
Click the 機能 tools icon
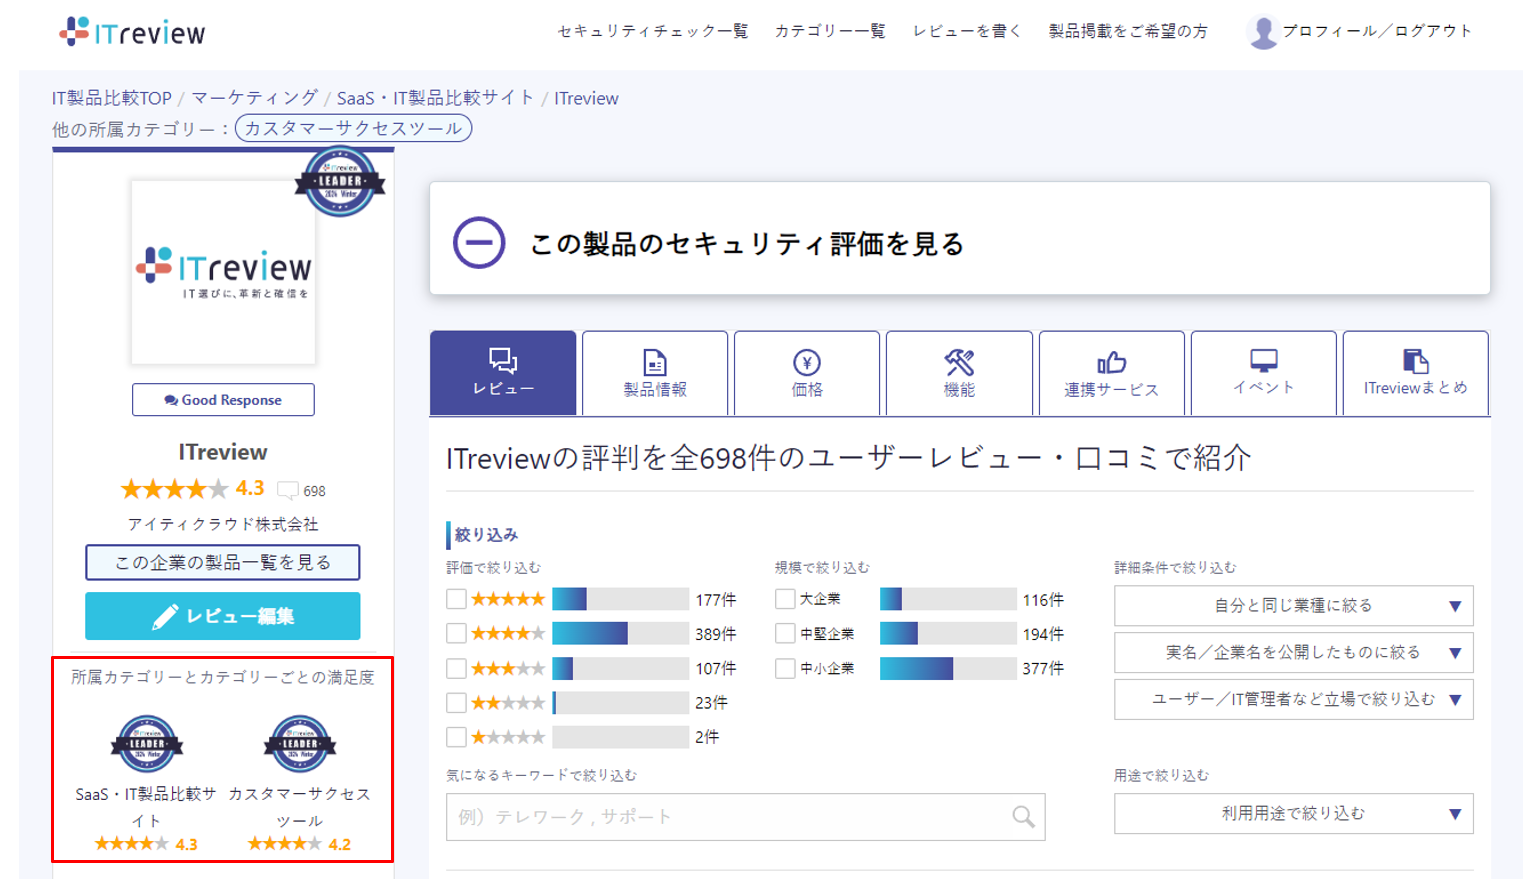(x=959, y=361)
